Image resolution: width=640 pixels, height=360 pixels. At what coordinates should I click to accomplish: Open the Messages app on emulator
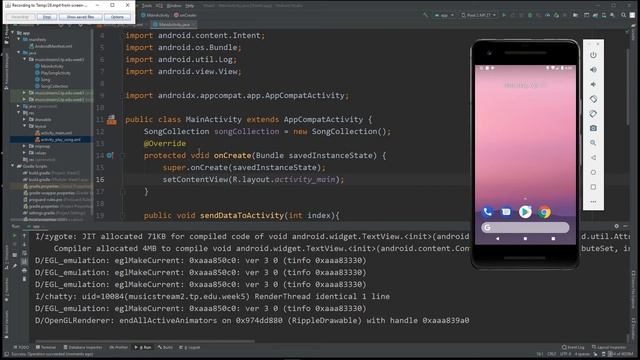(x=506, y=212)
